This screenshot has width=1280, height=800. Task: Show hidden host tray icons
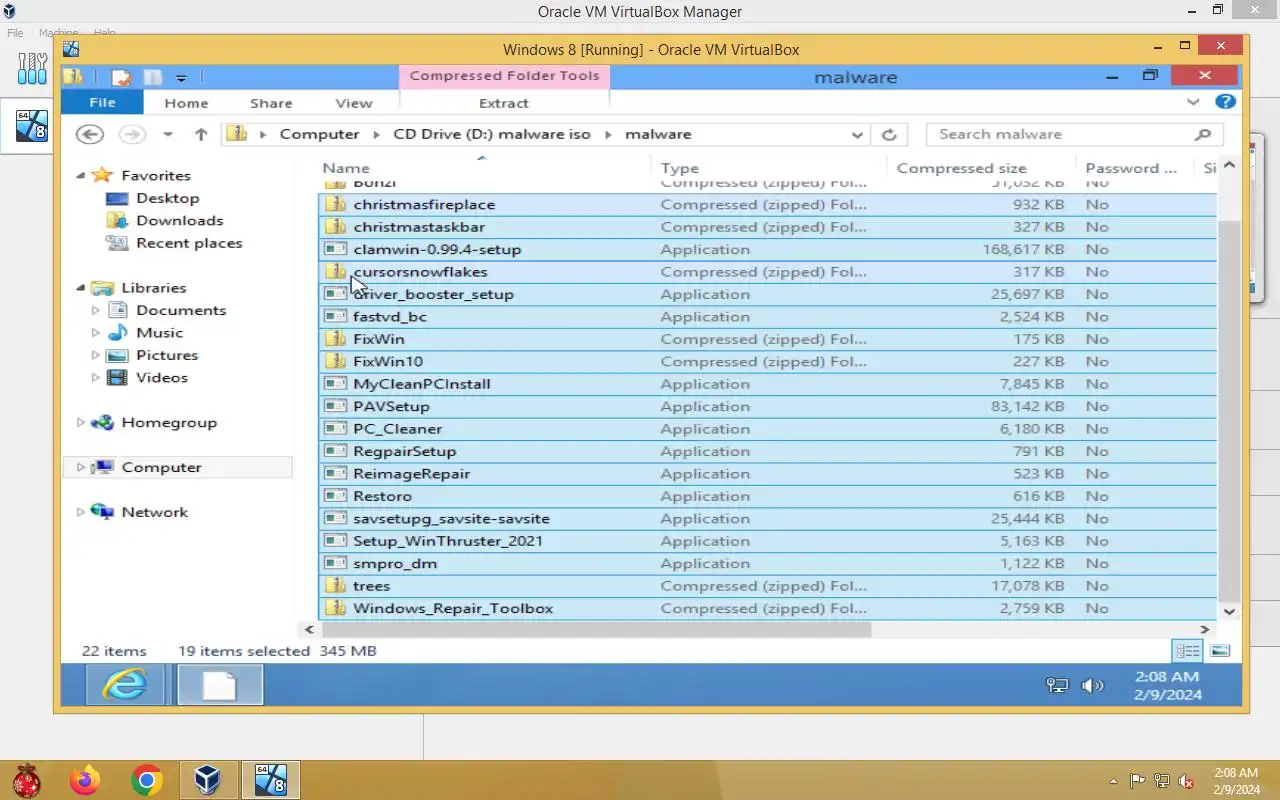tap(1113, 781)
